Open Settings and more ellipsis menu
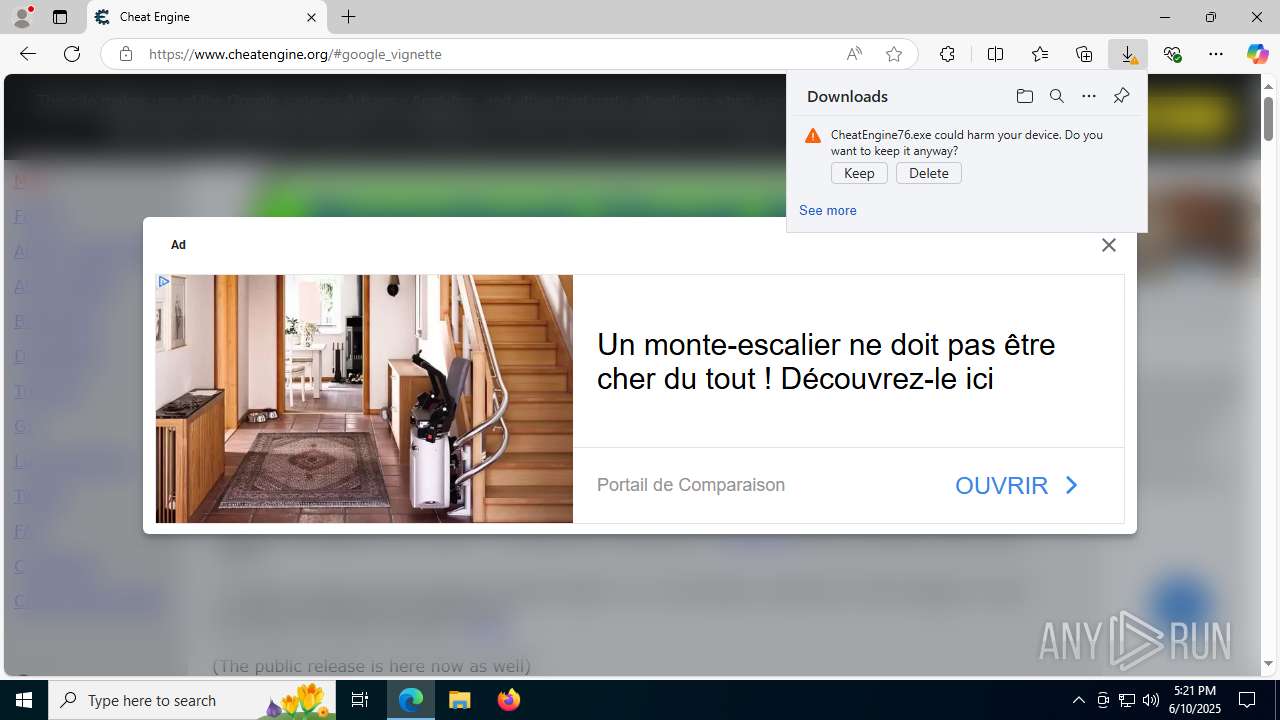This screenshot has width=1280, height=720. coord(1216,54)
